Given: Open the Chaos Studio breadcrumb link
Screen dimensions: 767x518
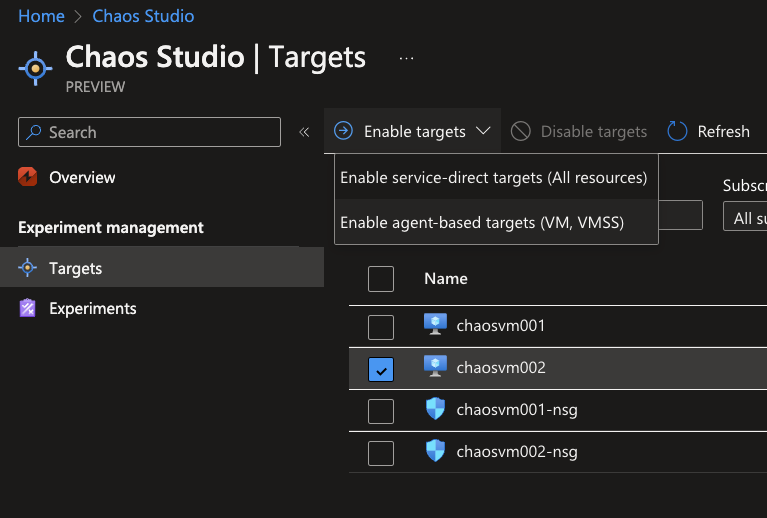Looking at the screenshot, I should (x=143, y=16).
